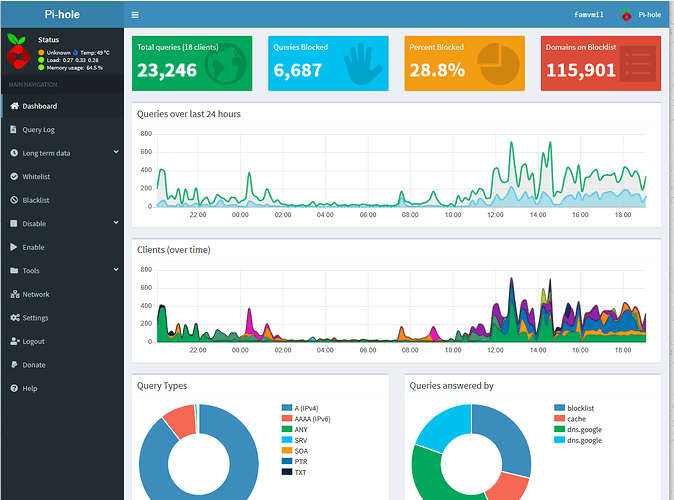674x500 pixels.
Task: Click the Pi-hole title in top-left header
Action: pos(62,14)
